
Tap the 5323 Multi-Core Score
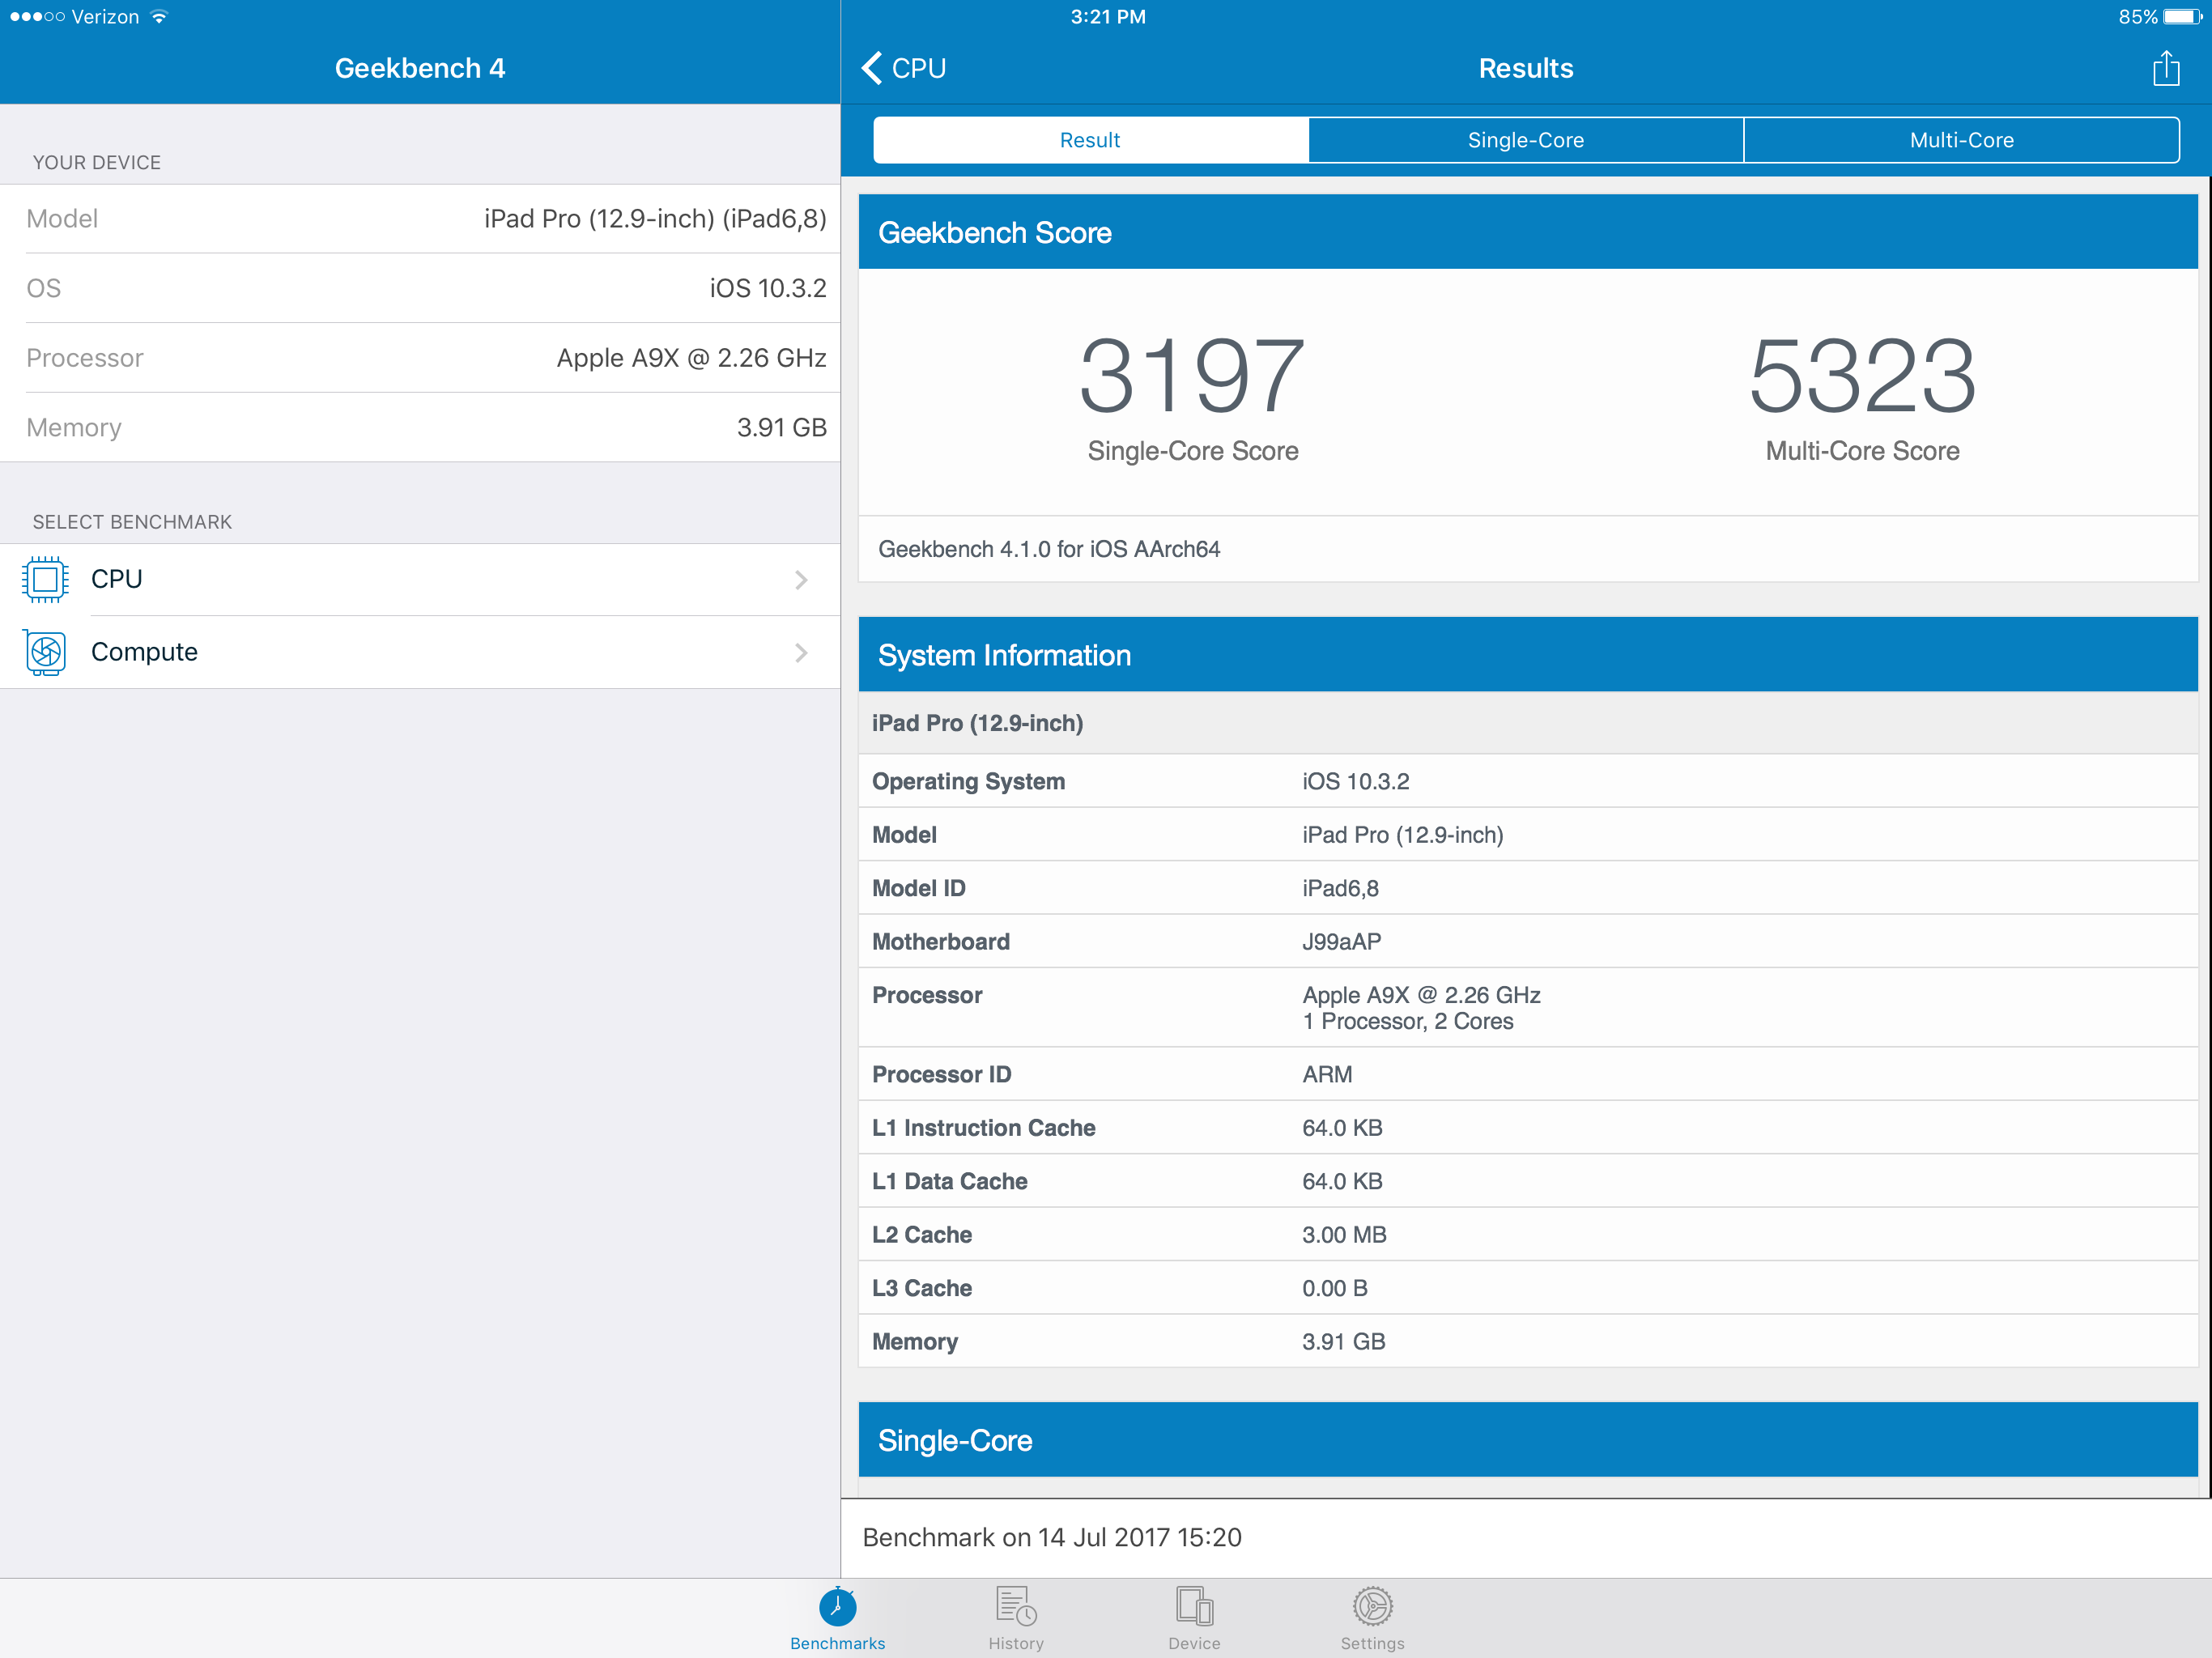point(1862,376)
